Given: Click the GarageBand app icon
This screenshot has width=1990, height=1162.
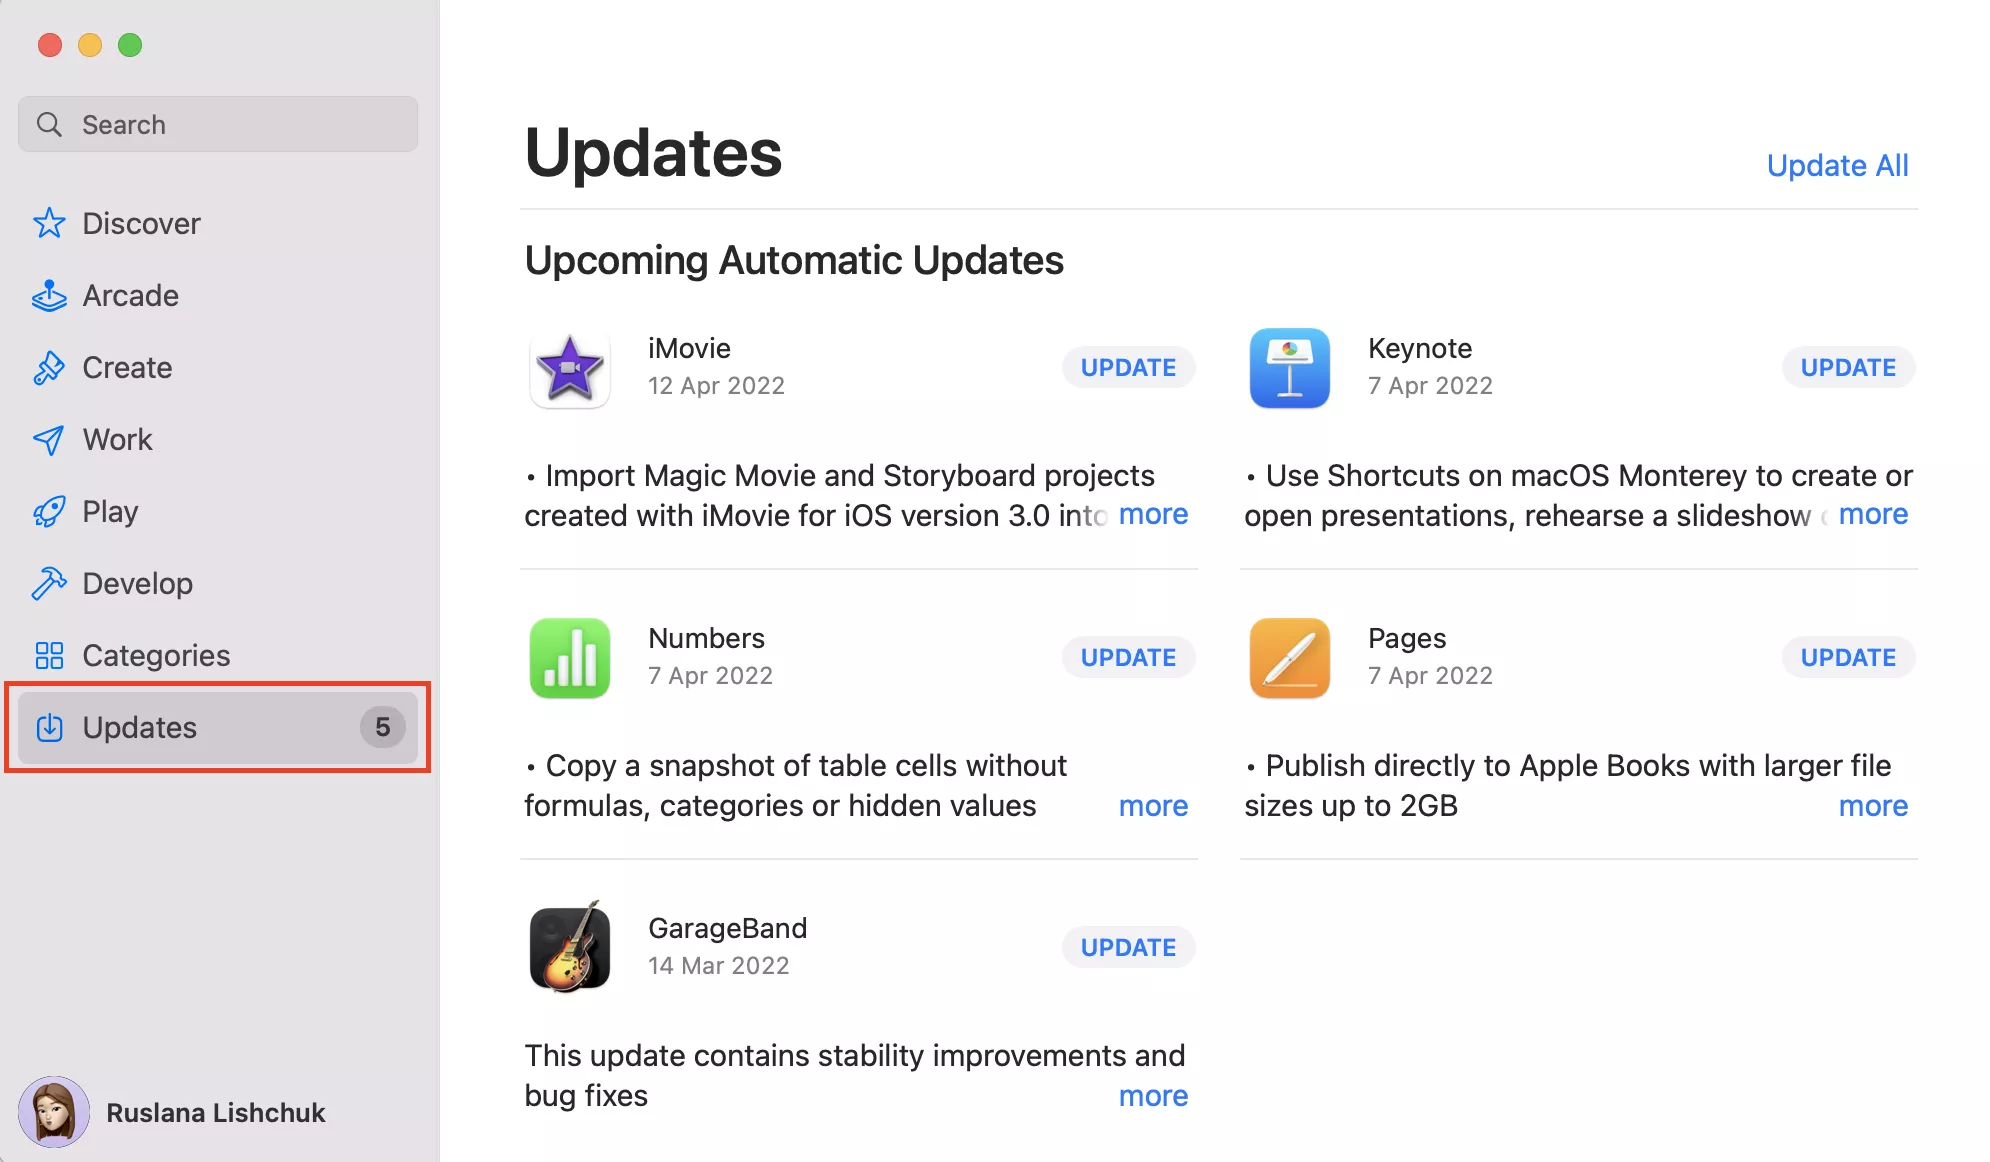Looking at the screenshot, I should pyautogui.click(x=570, y=948).
